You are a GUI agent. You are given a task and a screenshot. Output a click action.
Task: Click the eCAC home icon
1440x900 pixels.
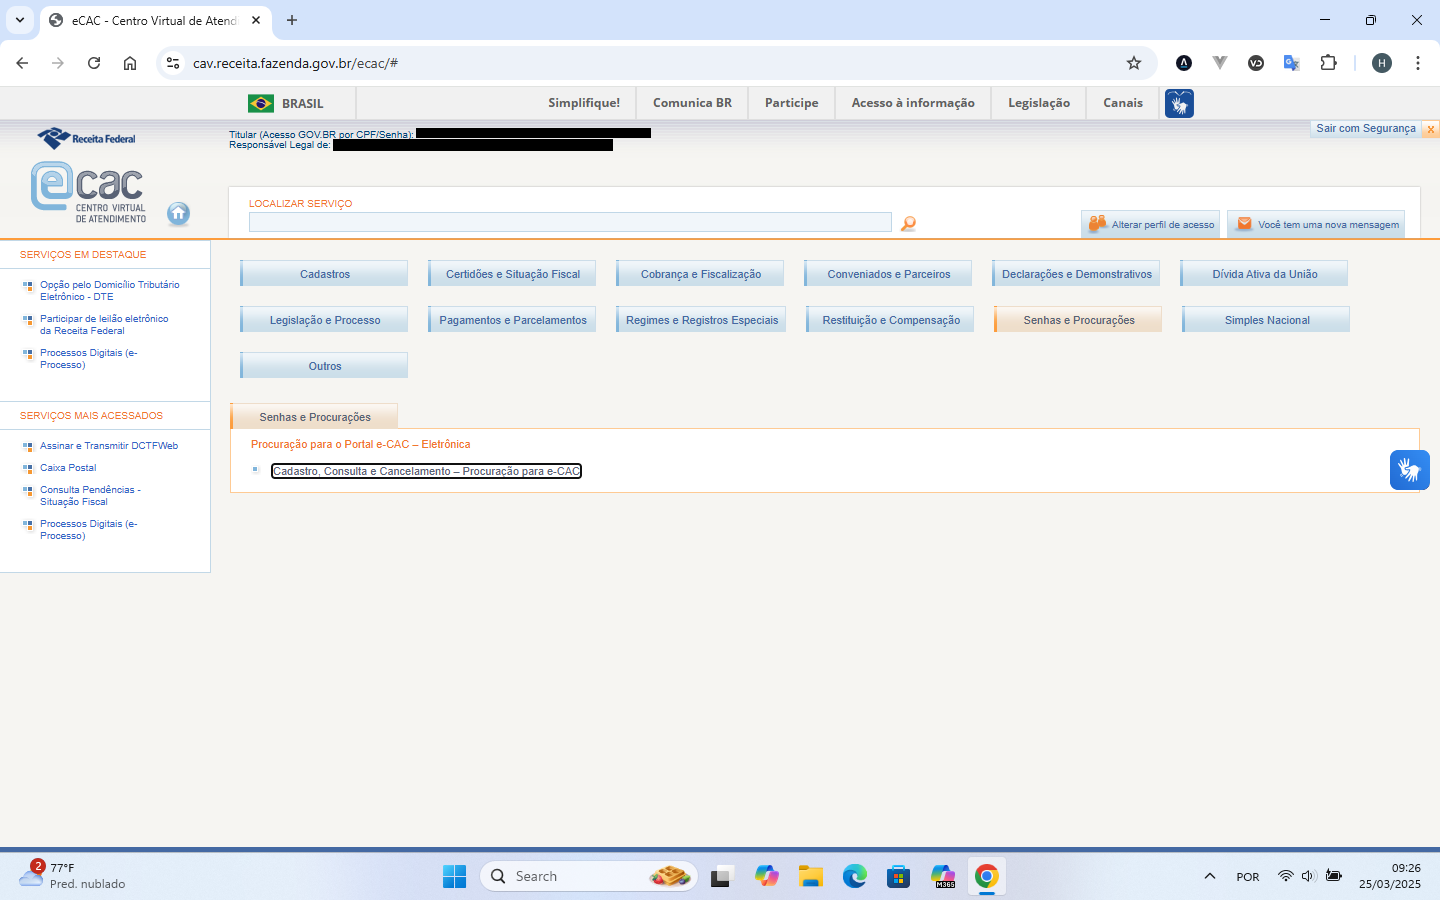click(178, 213)
